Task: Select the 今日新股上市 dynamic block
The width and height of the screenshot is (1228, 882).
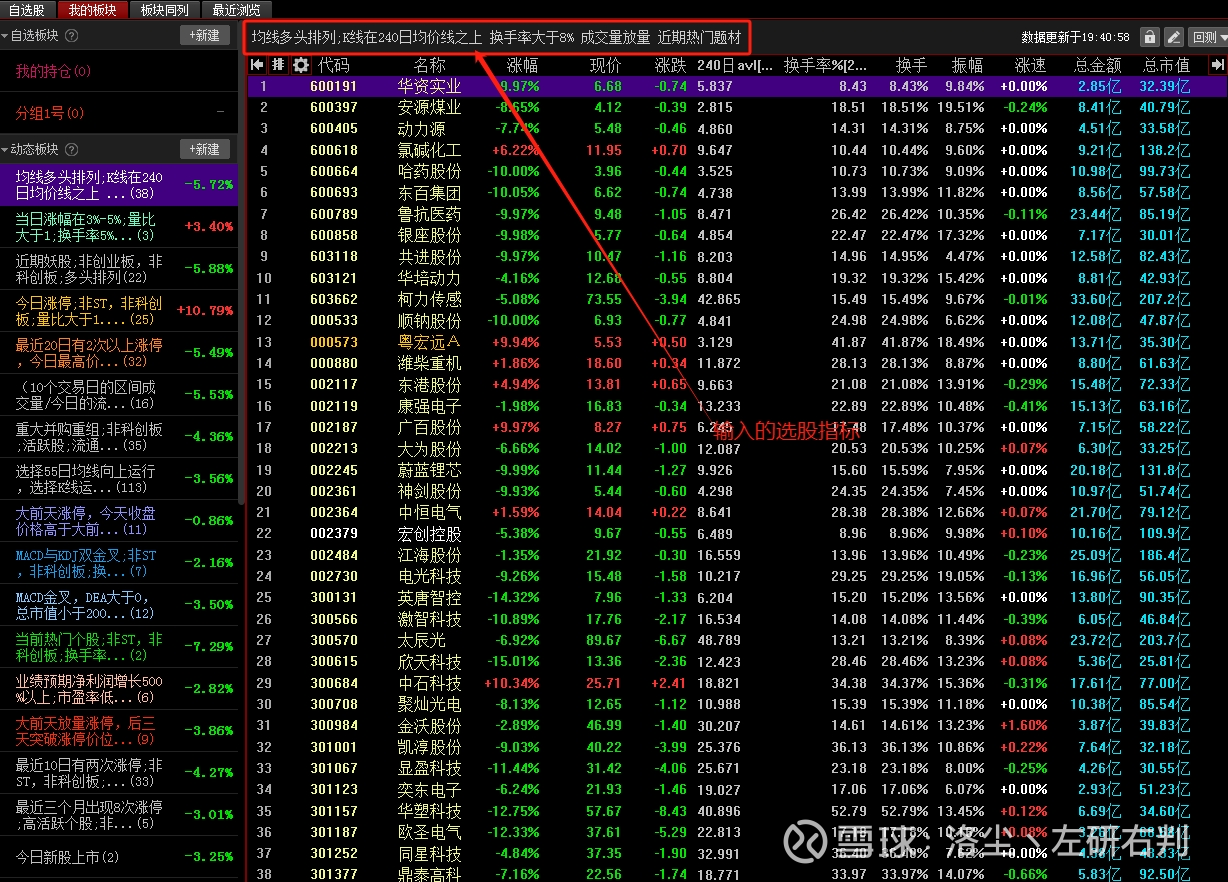Action: click(x=67, y=857)
